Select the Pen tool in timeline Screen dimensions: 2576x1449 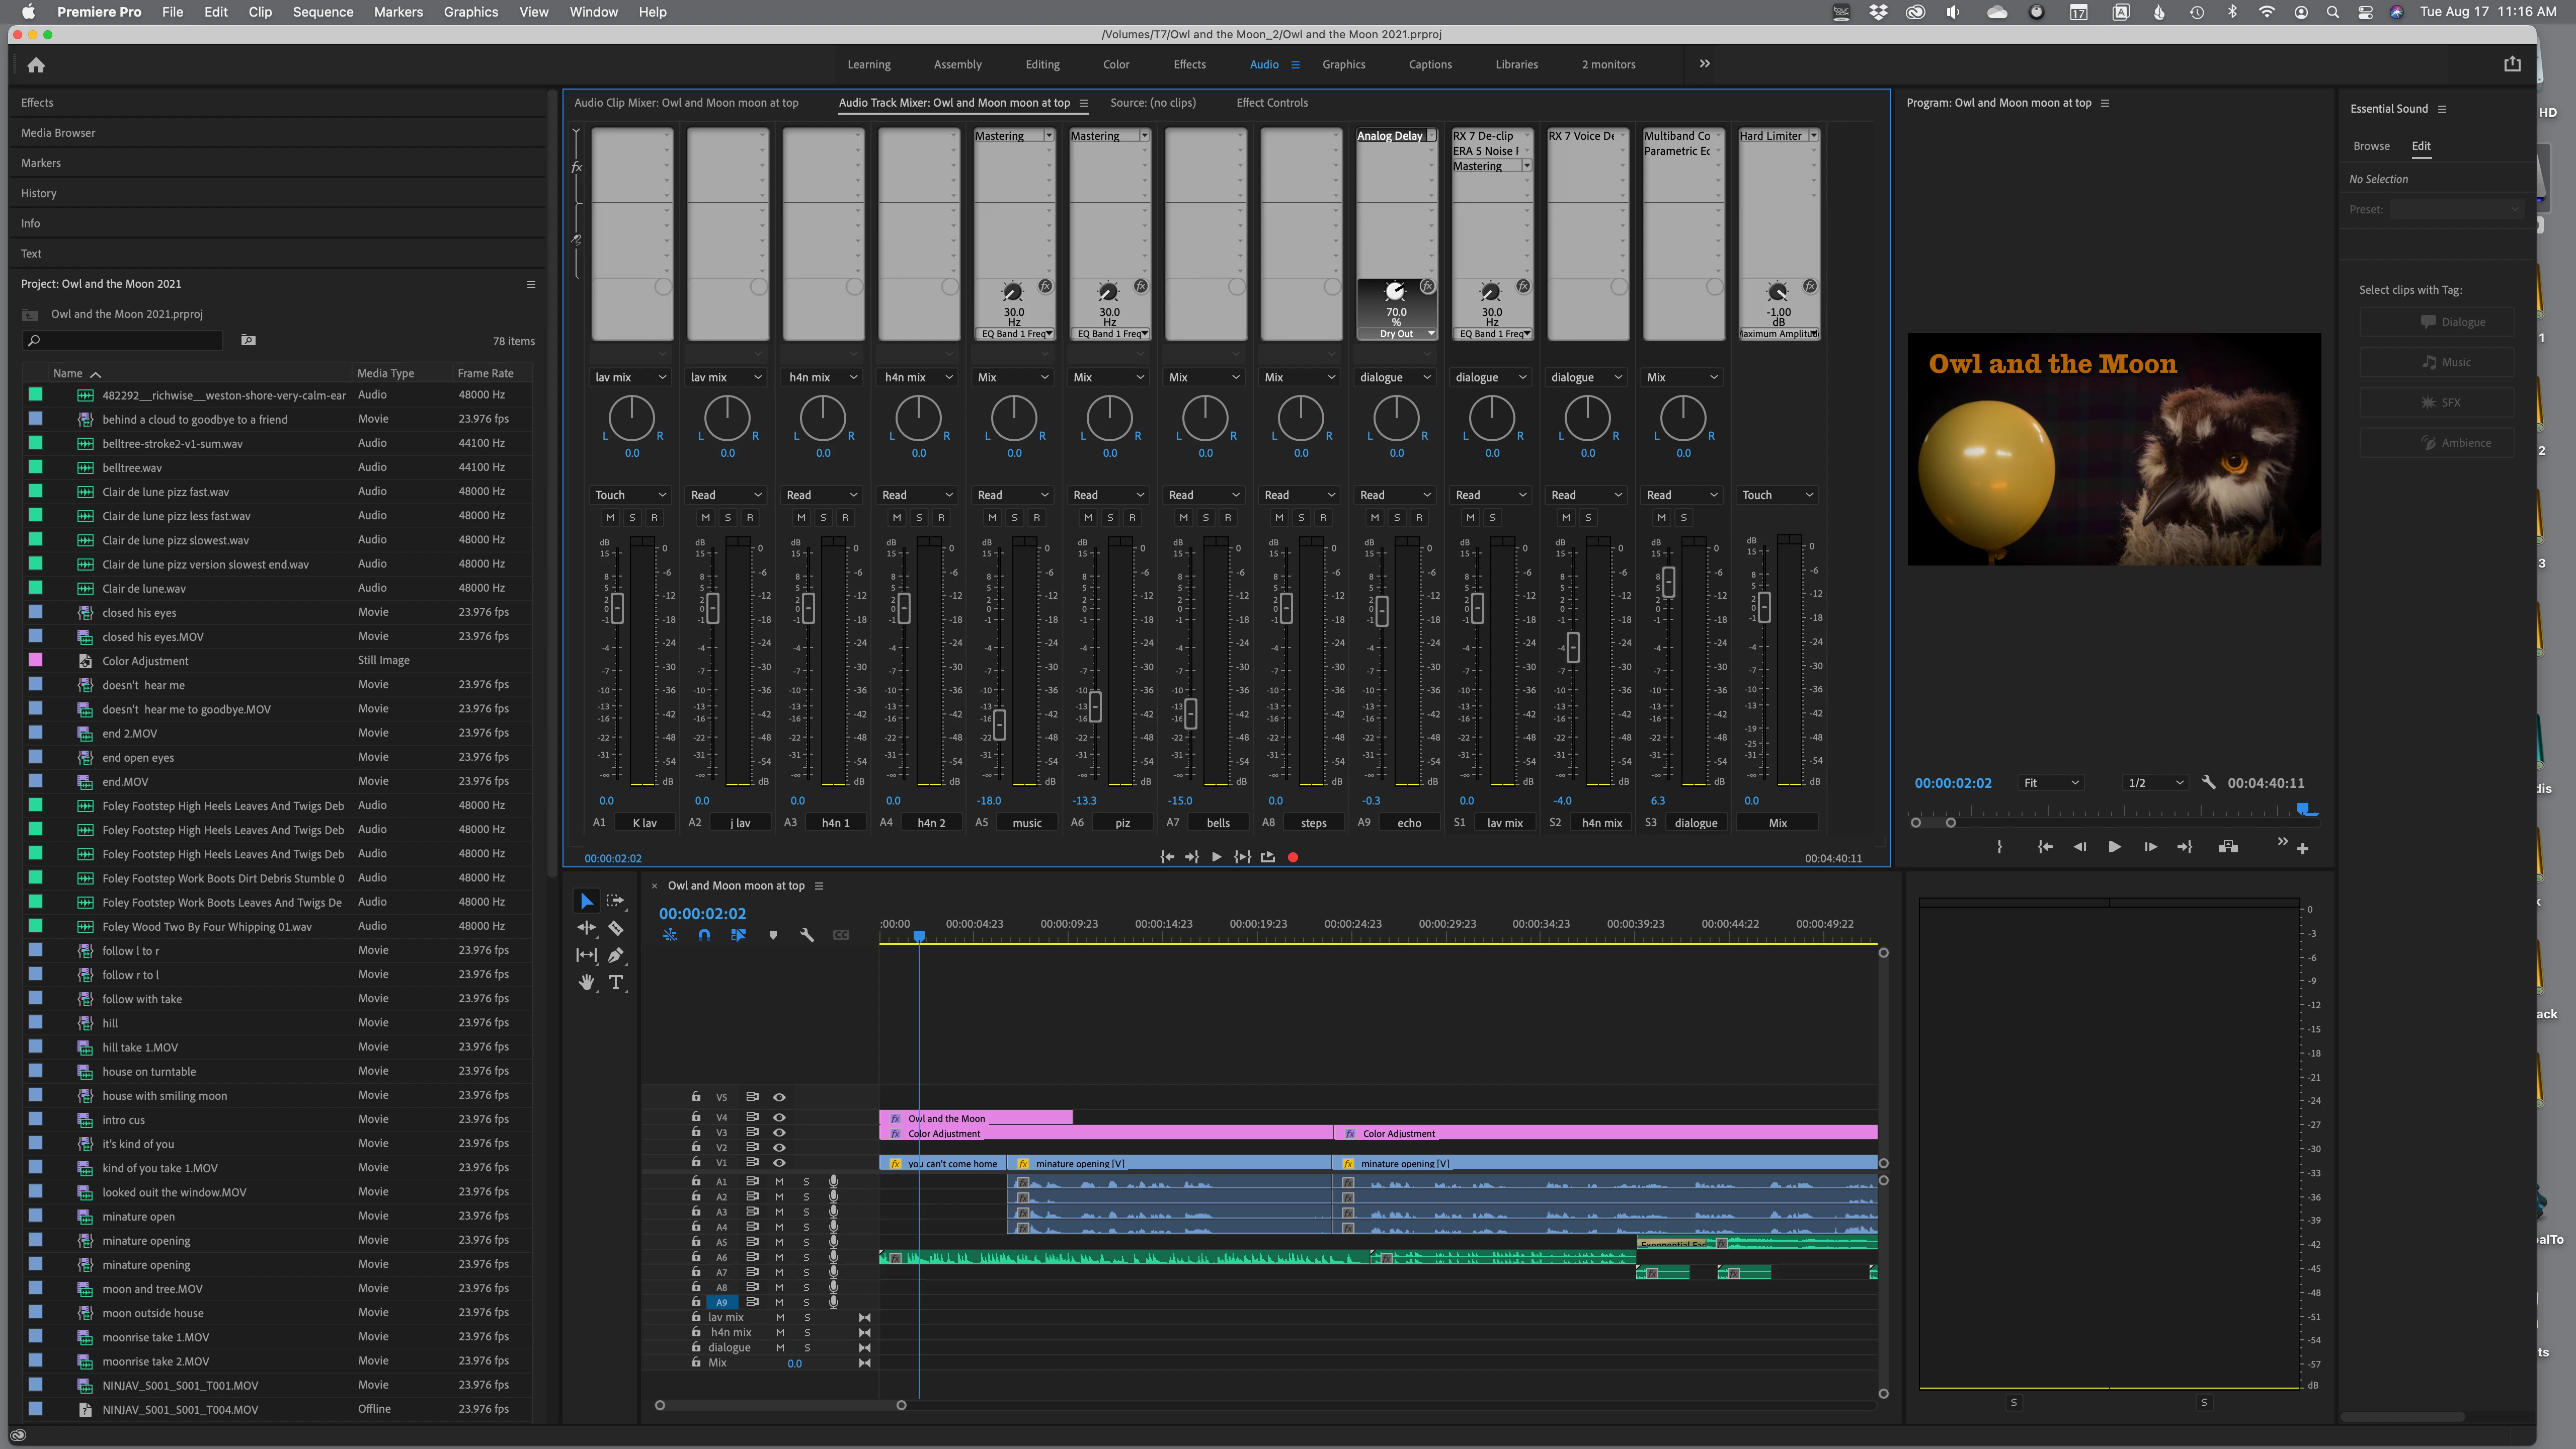(x=616, y=955)
